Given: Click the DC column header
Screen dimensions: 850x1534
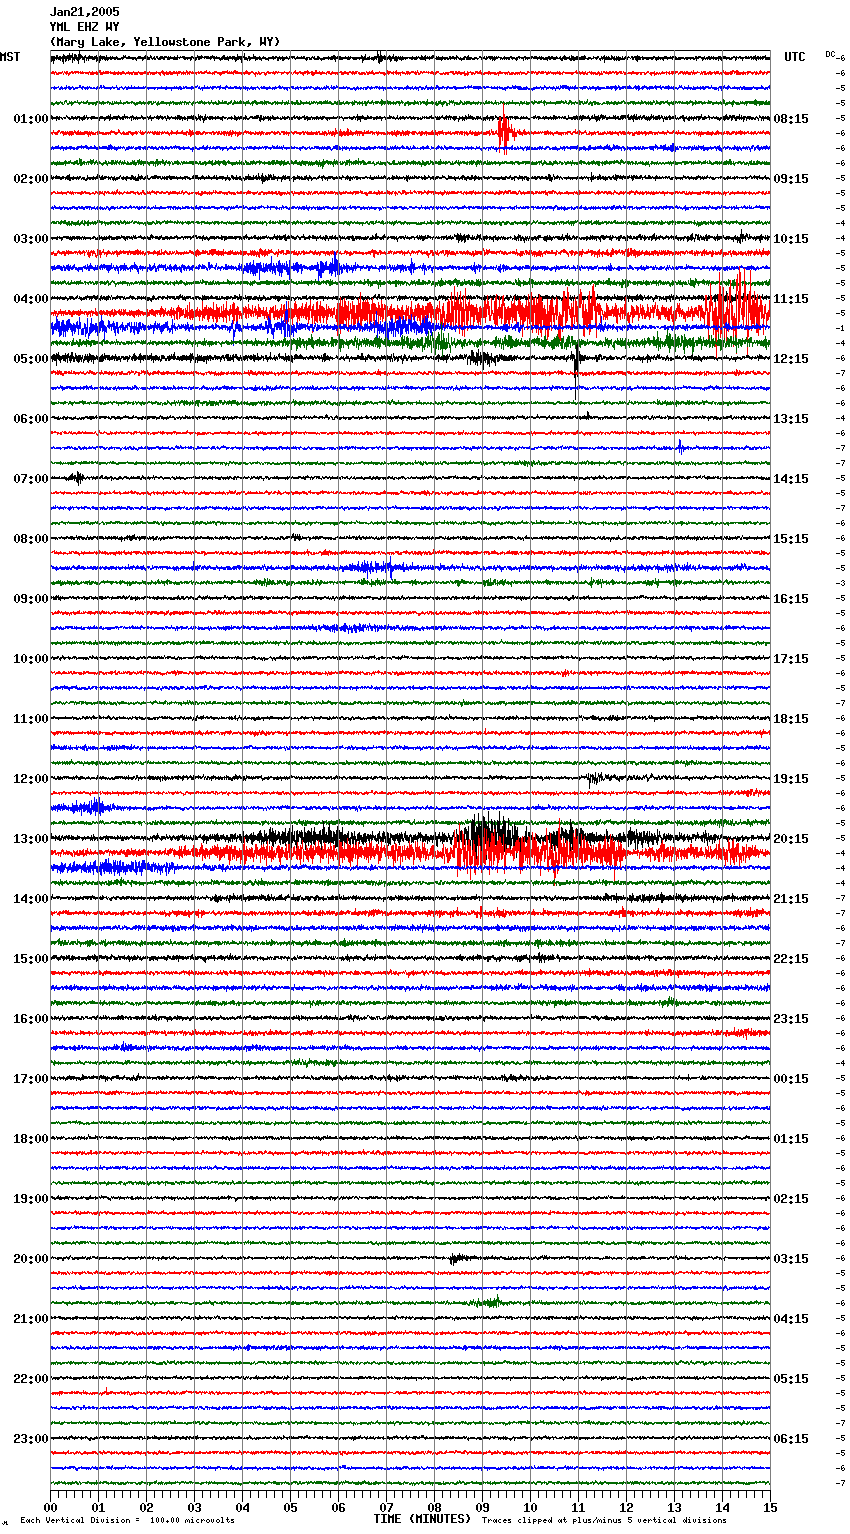Looking at the screenshot, I should 830,54.
